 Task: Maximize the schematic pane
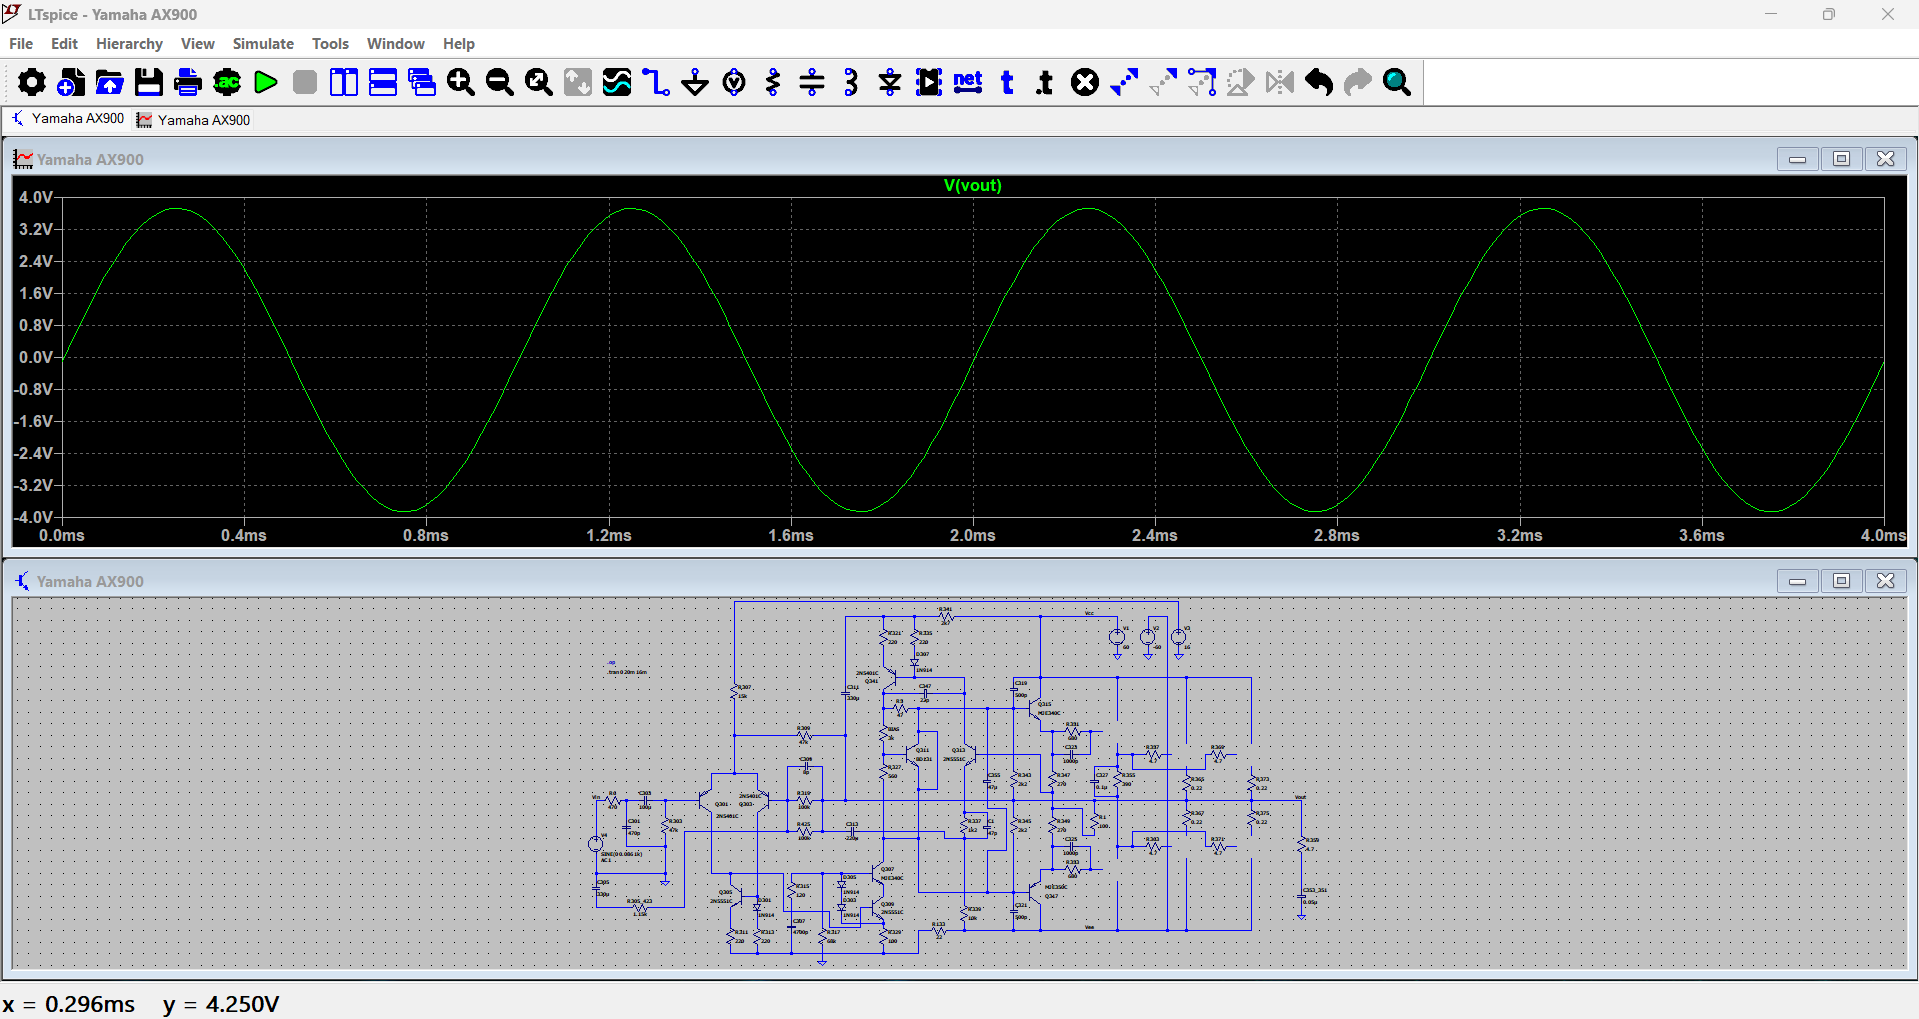coord(1841,581)
